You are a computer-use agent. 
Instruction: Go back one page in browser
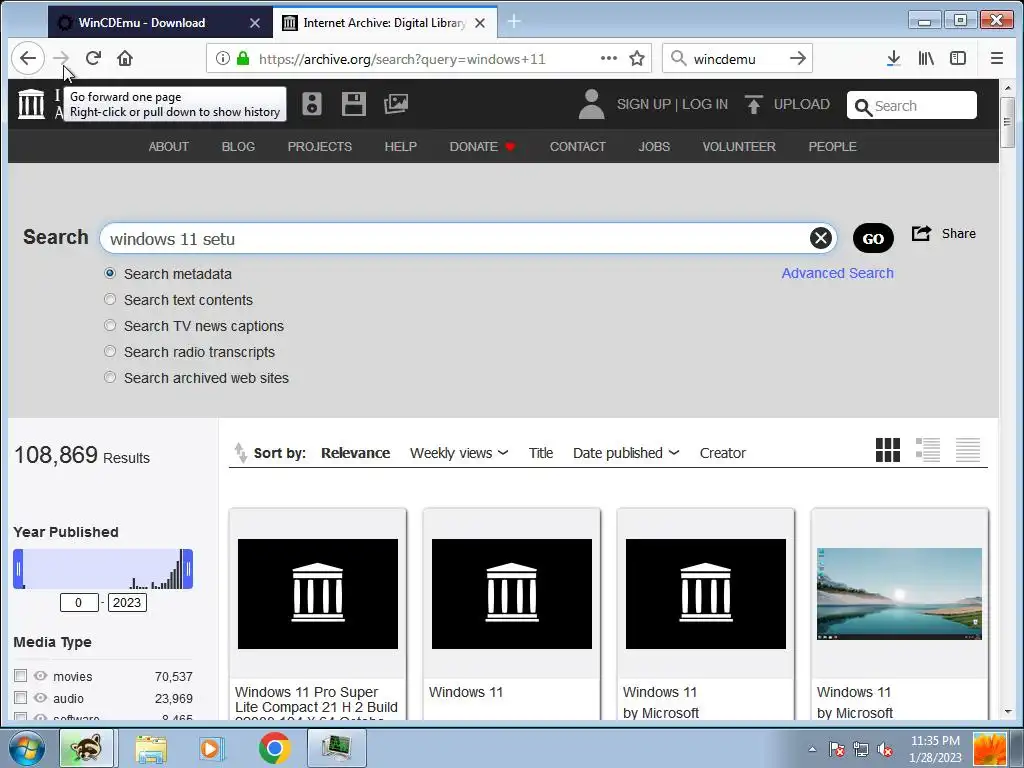27,58
